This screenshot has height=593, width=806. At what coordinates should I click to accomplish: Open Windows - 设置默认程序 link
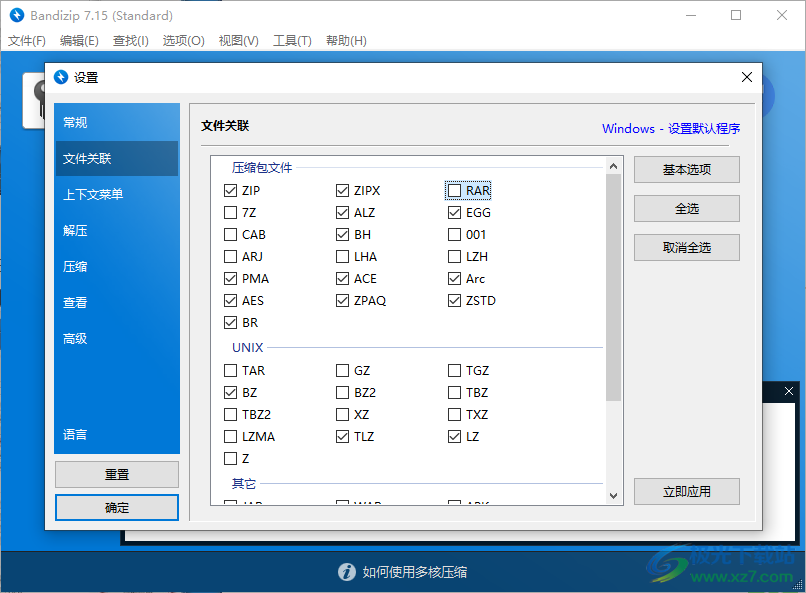pos(671,128)
